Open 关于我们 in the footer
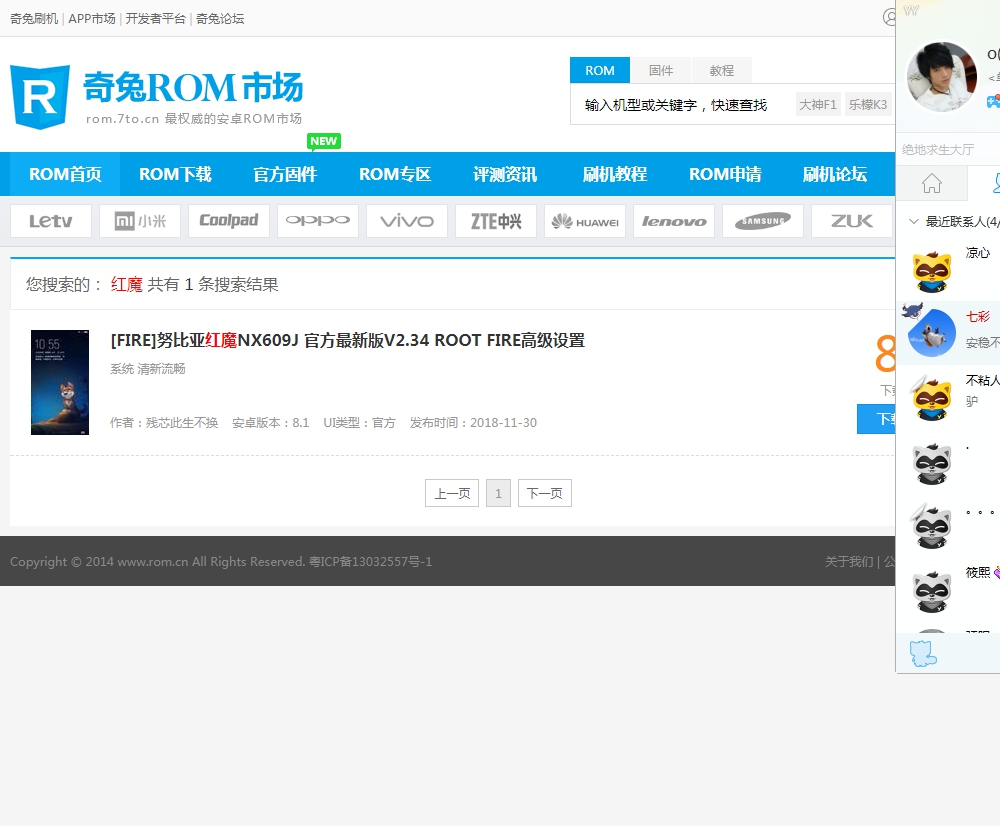 coord(849,562)
